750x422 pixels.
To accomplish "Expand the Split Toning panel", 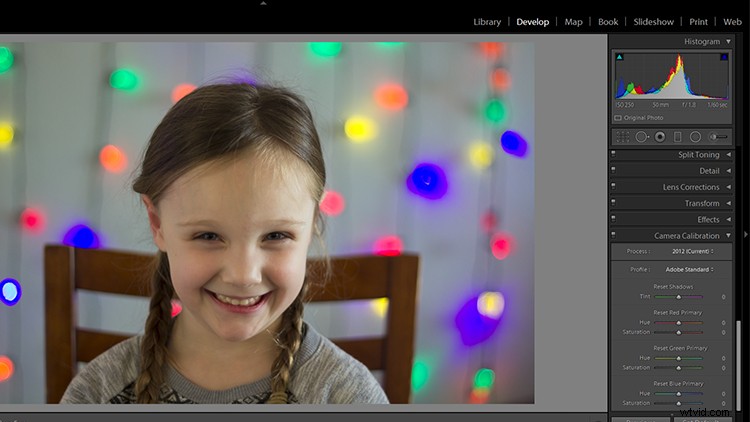I will pyautogui.click(x=728, y=155).
